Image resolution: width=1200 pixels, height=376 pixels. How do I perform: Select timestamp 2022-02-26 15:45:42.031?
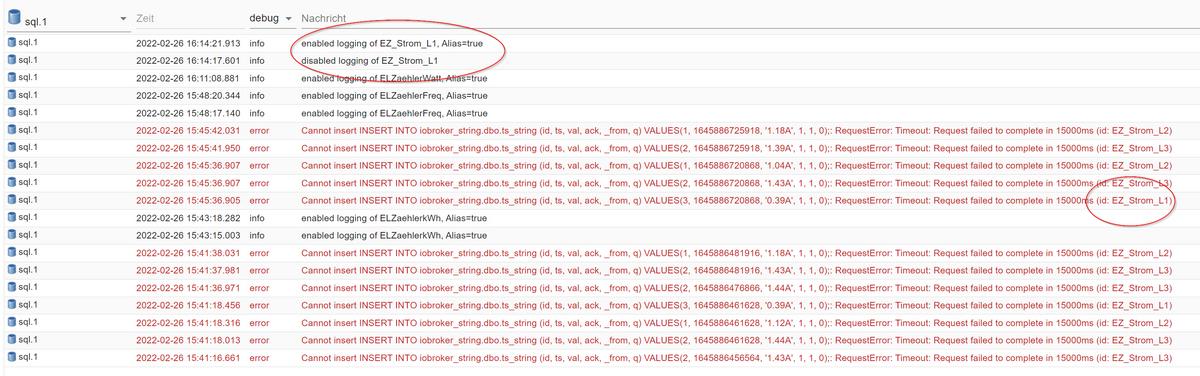(188, 130)
